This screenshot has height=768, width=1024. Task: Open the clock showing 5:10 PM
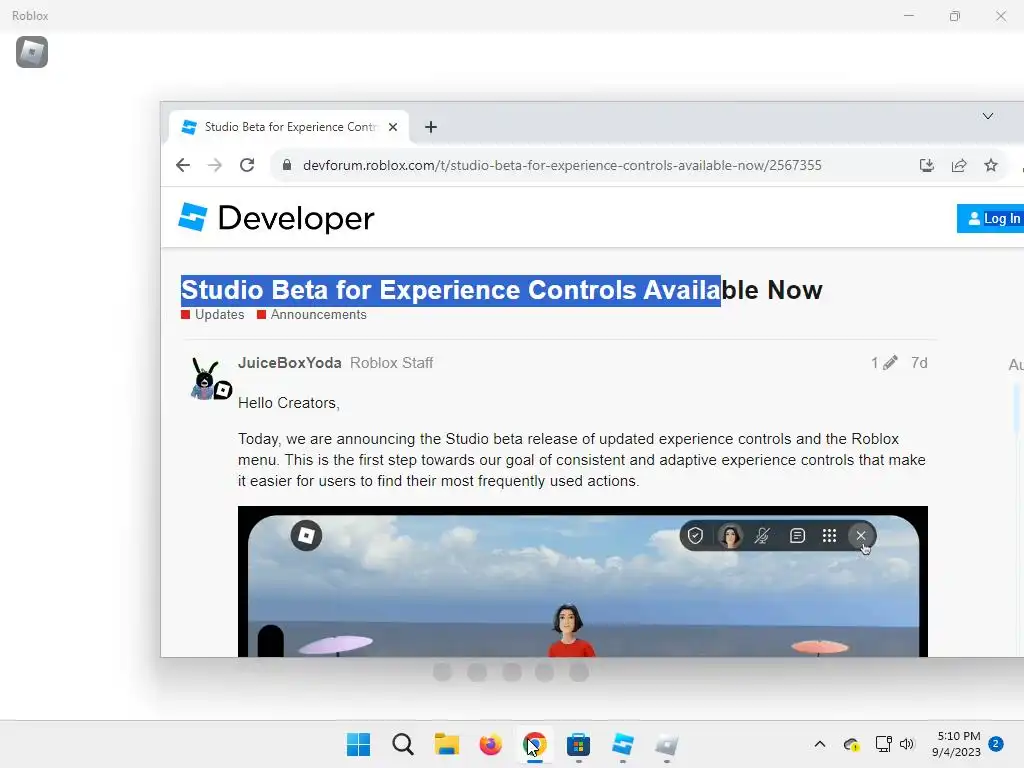coord(957,744)
